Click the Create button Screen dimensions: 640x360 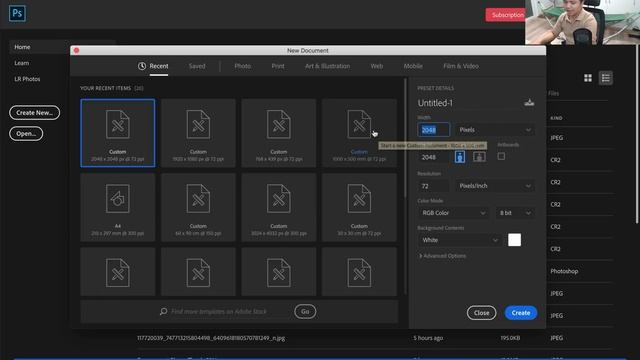click(521, 313)
